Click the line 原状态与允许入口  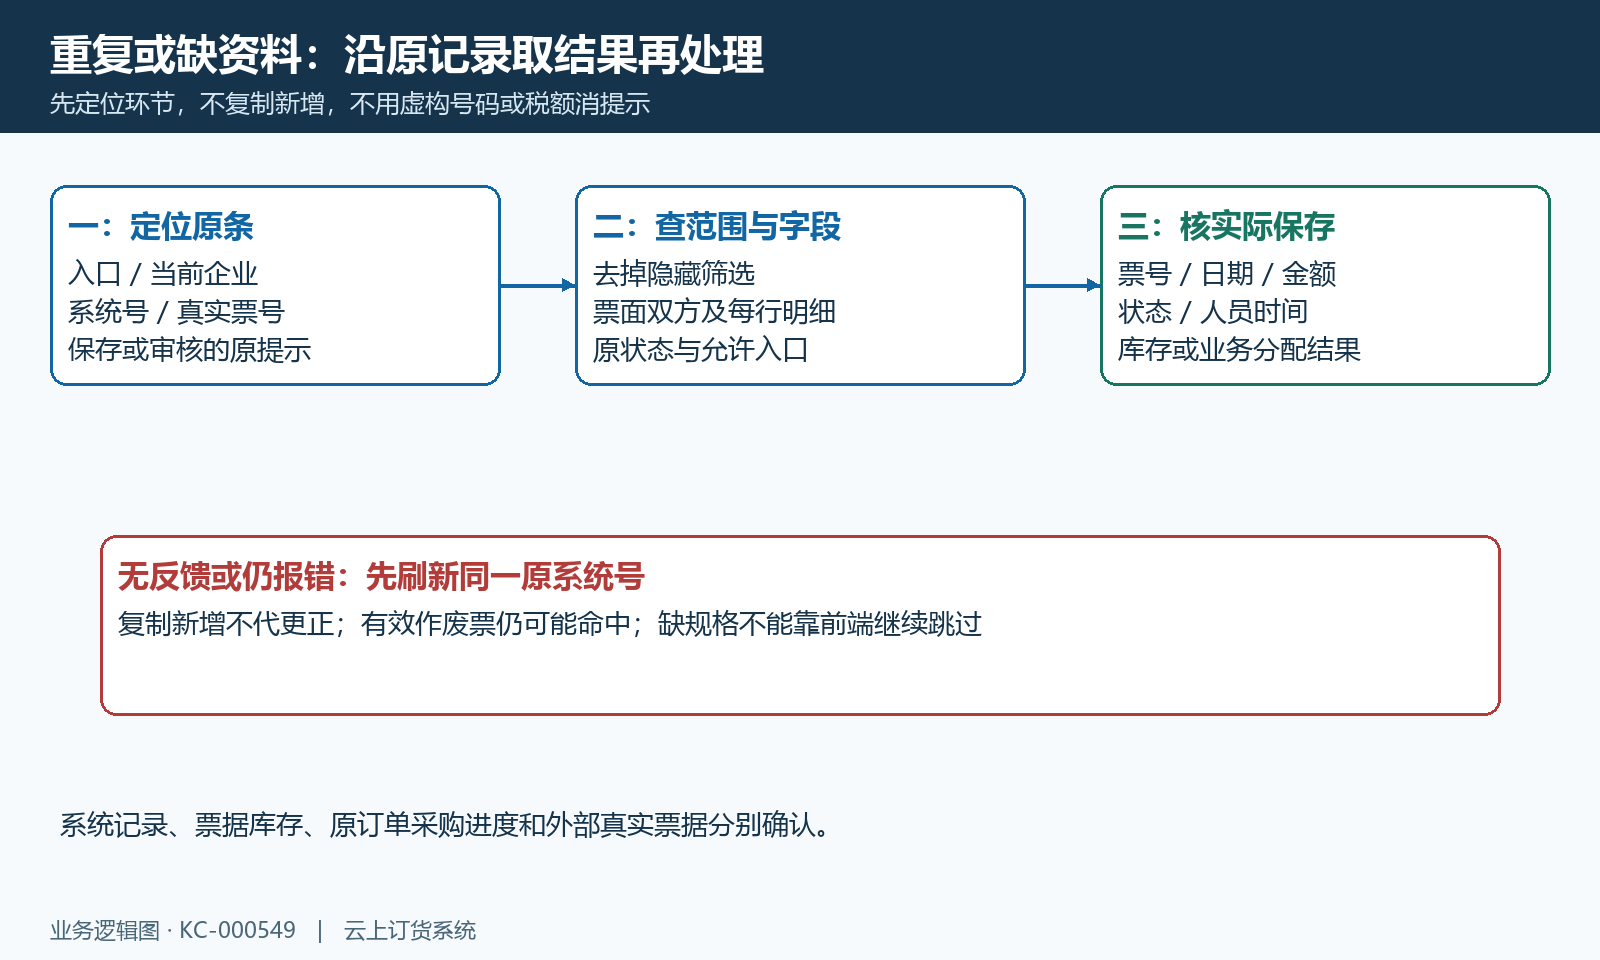click(701, 350)
